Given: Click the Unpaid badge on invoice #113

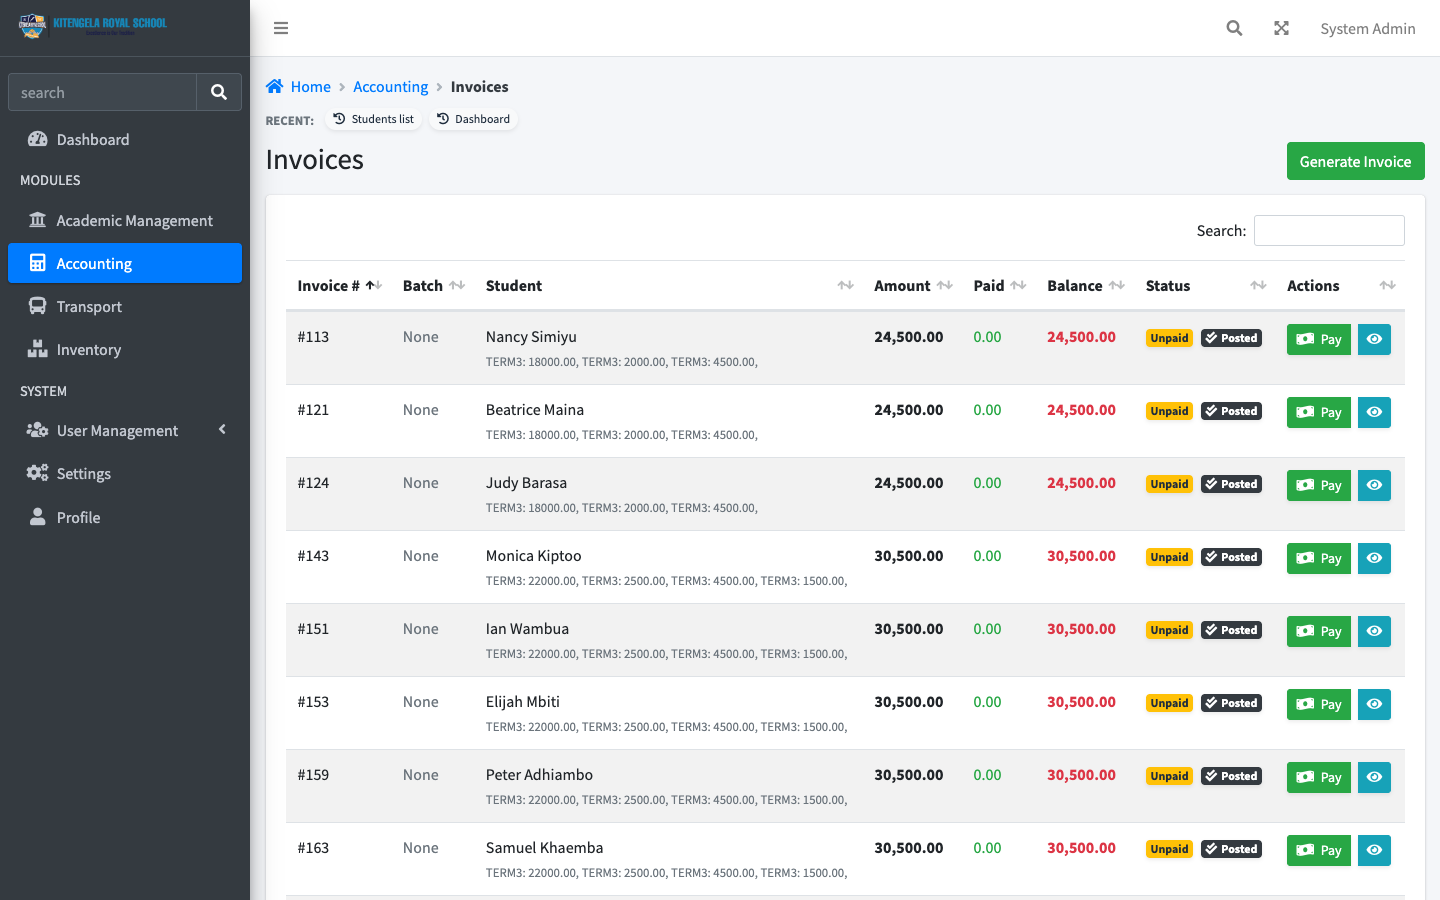Looking at the screenshot, I should click(1169, 338).
